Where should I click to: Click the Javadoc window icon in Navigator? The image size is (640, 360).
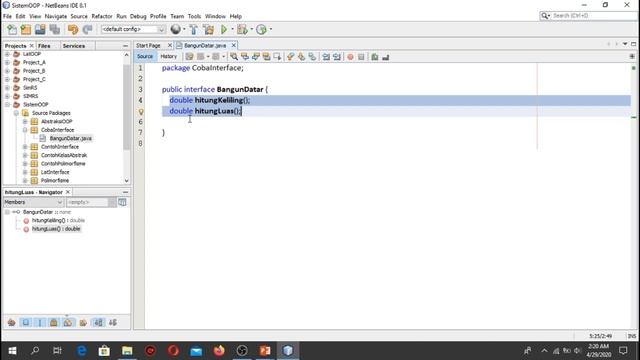pyautogui.click(x=122, y=202)
